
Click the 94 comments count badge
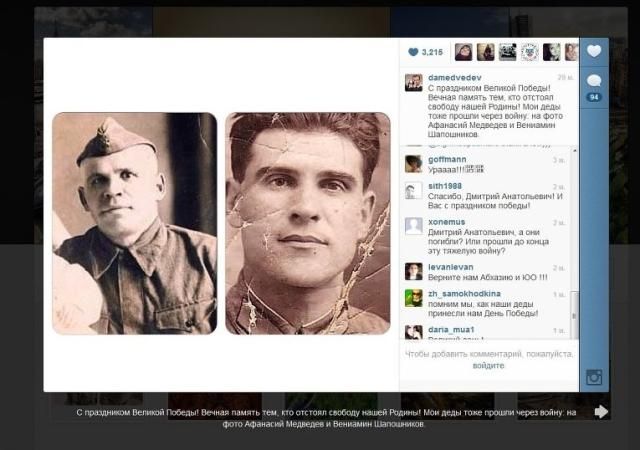[594, 97]
